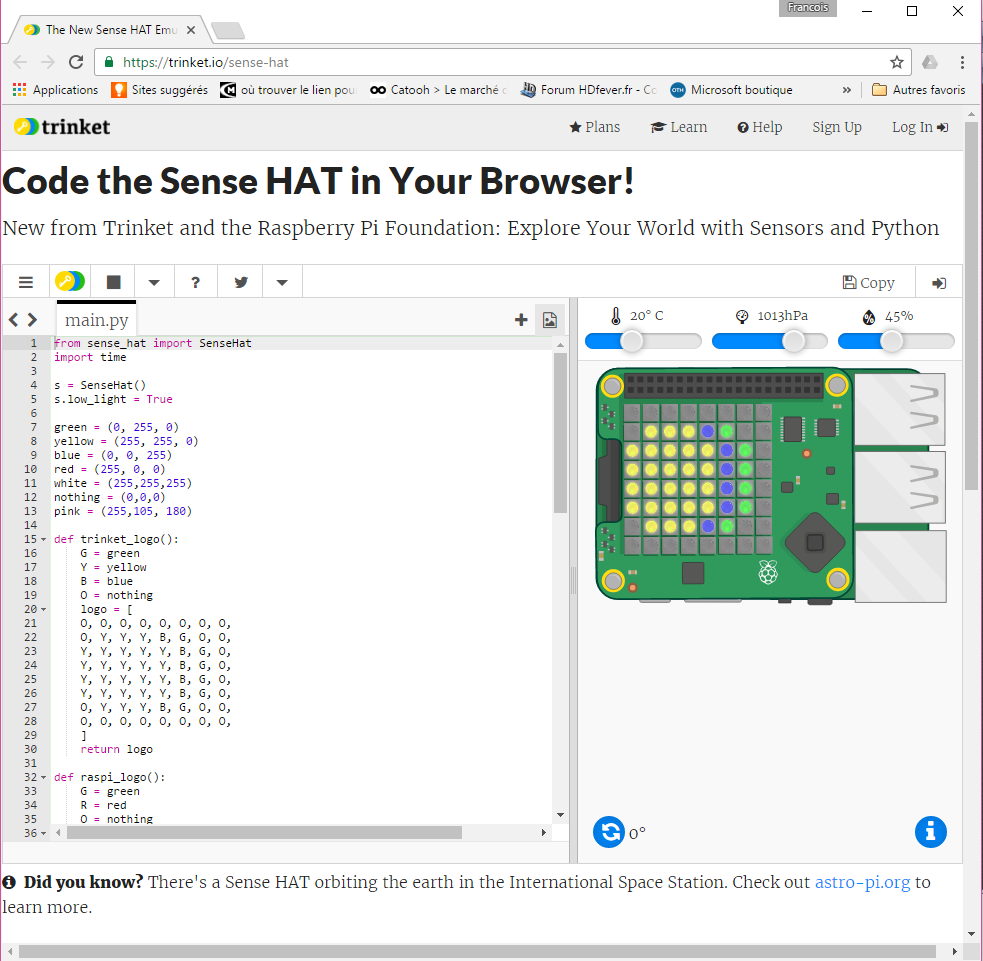Bookmark this page with the star
Image resolution: width=983 pixels, height=961 pixels.
click(896, 62)
